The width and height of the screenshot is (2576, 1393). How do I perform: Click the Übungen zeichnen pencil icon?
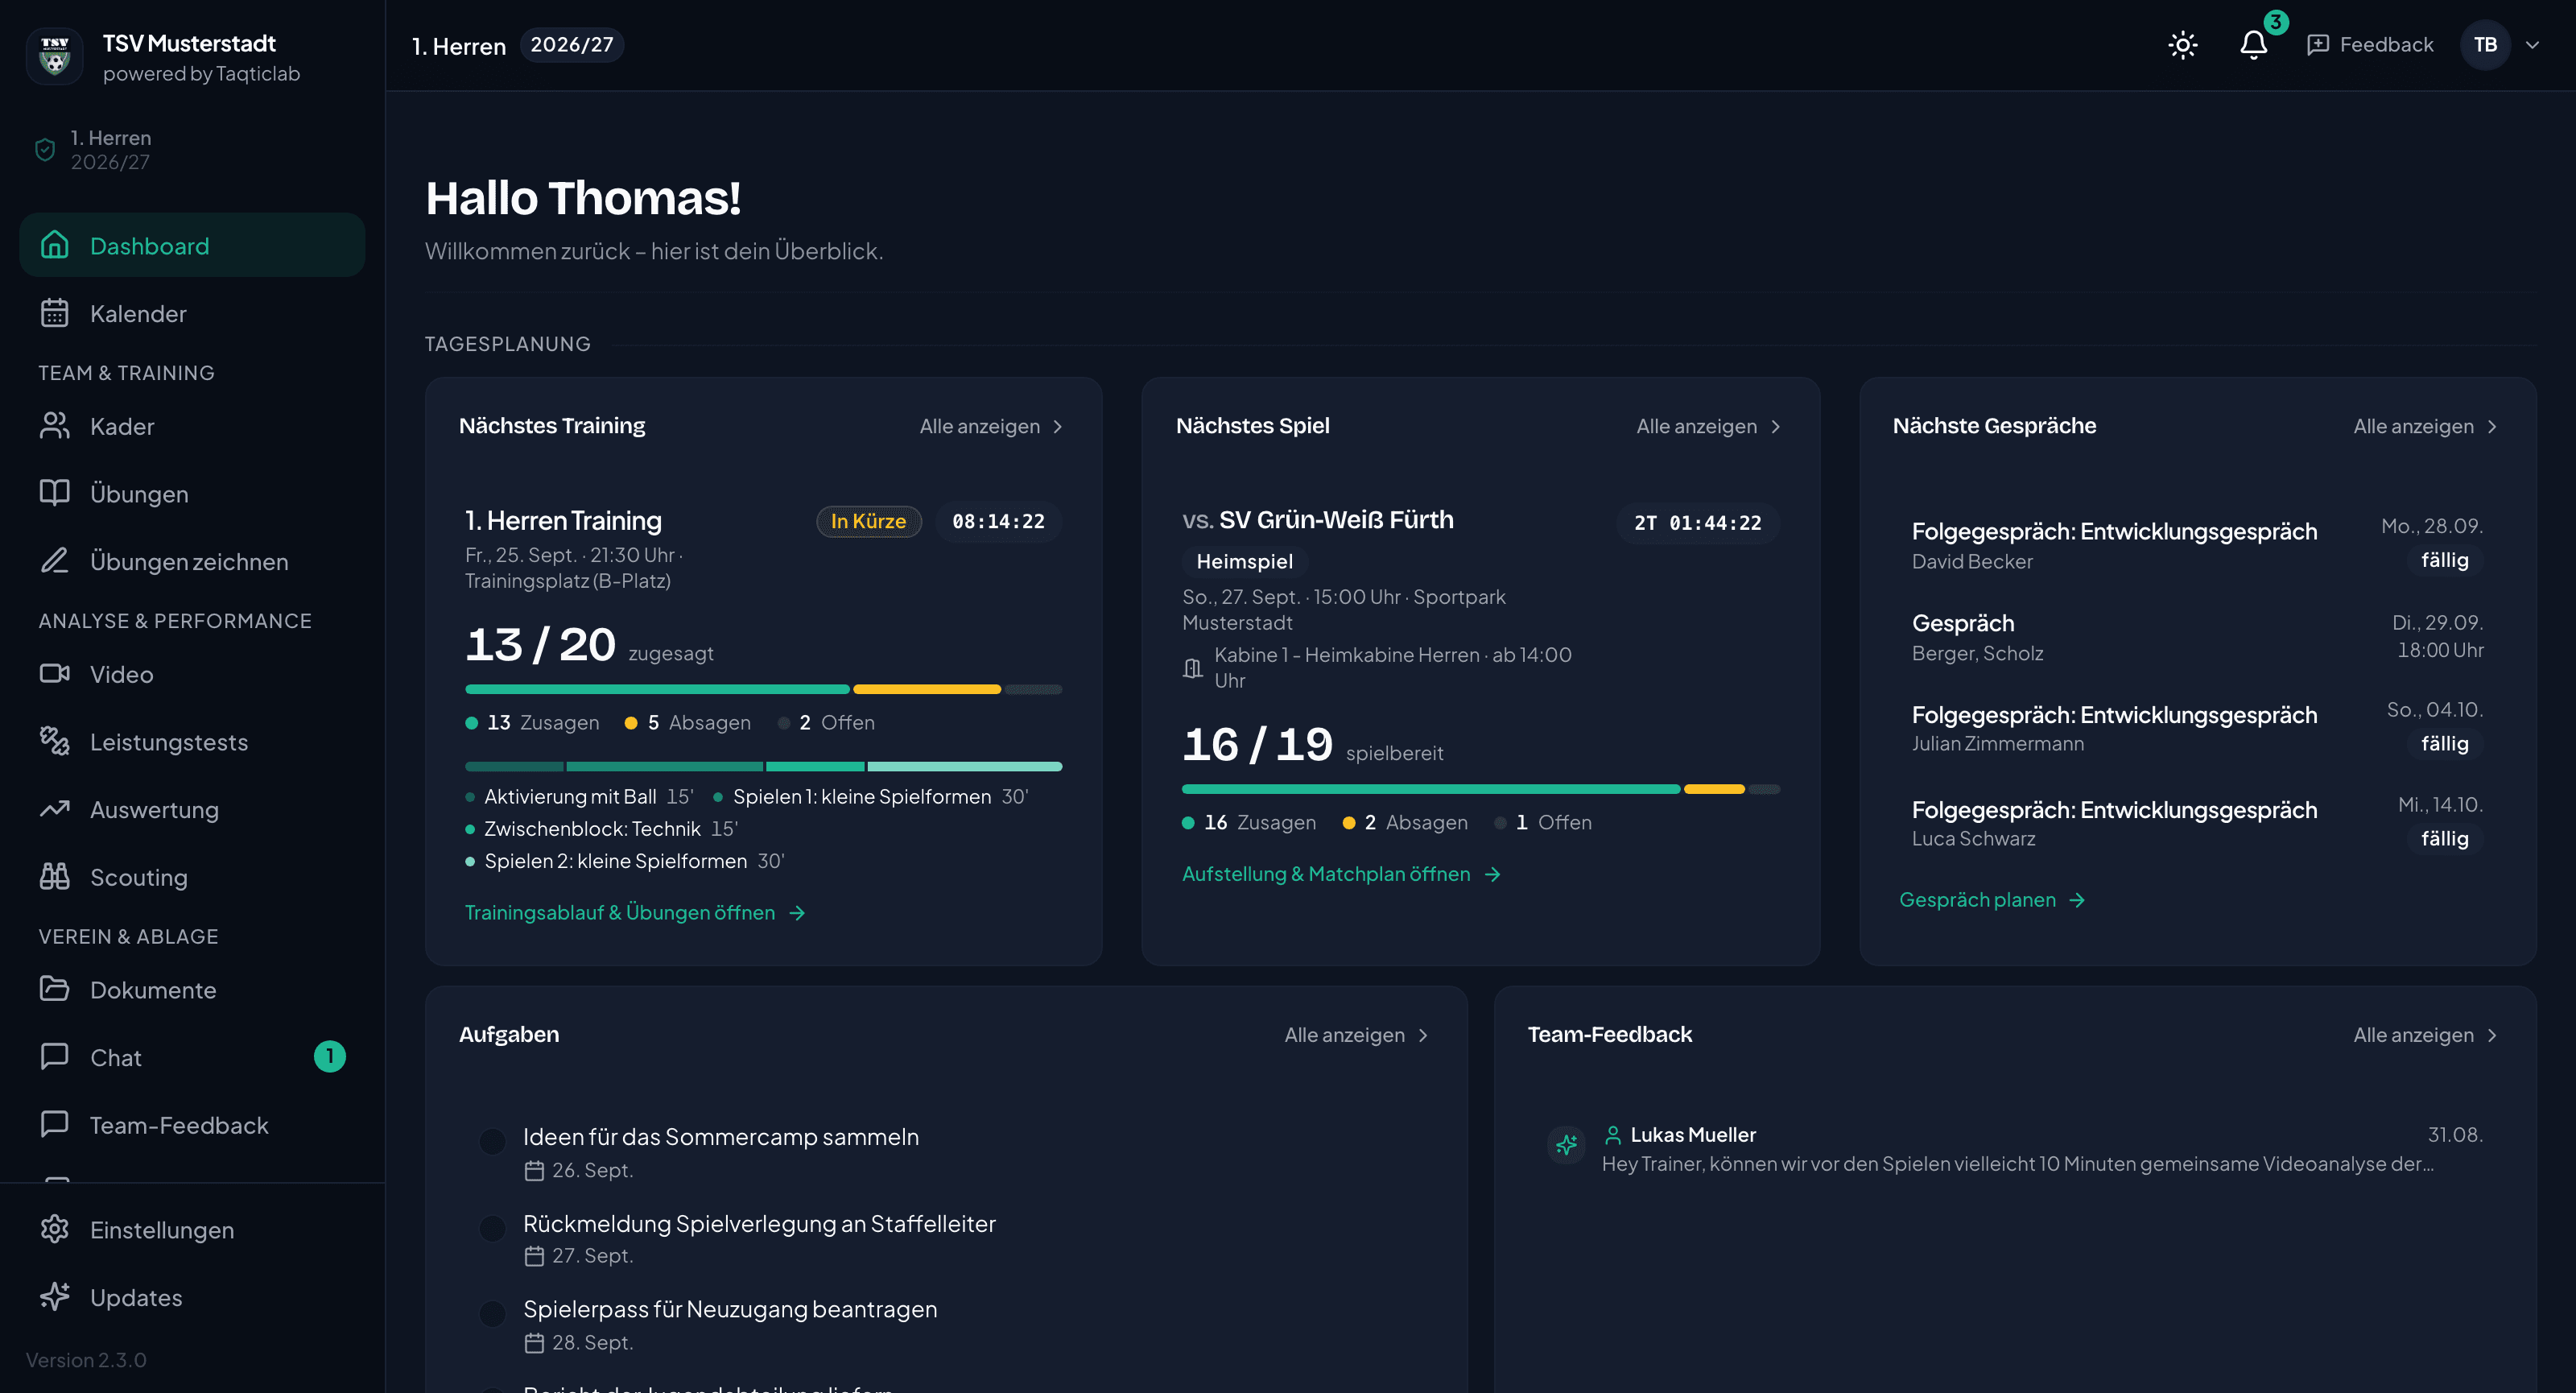tap(55, 561)
